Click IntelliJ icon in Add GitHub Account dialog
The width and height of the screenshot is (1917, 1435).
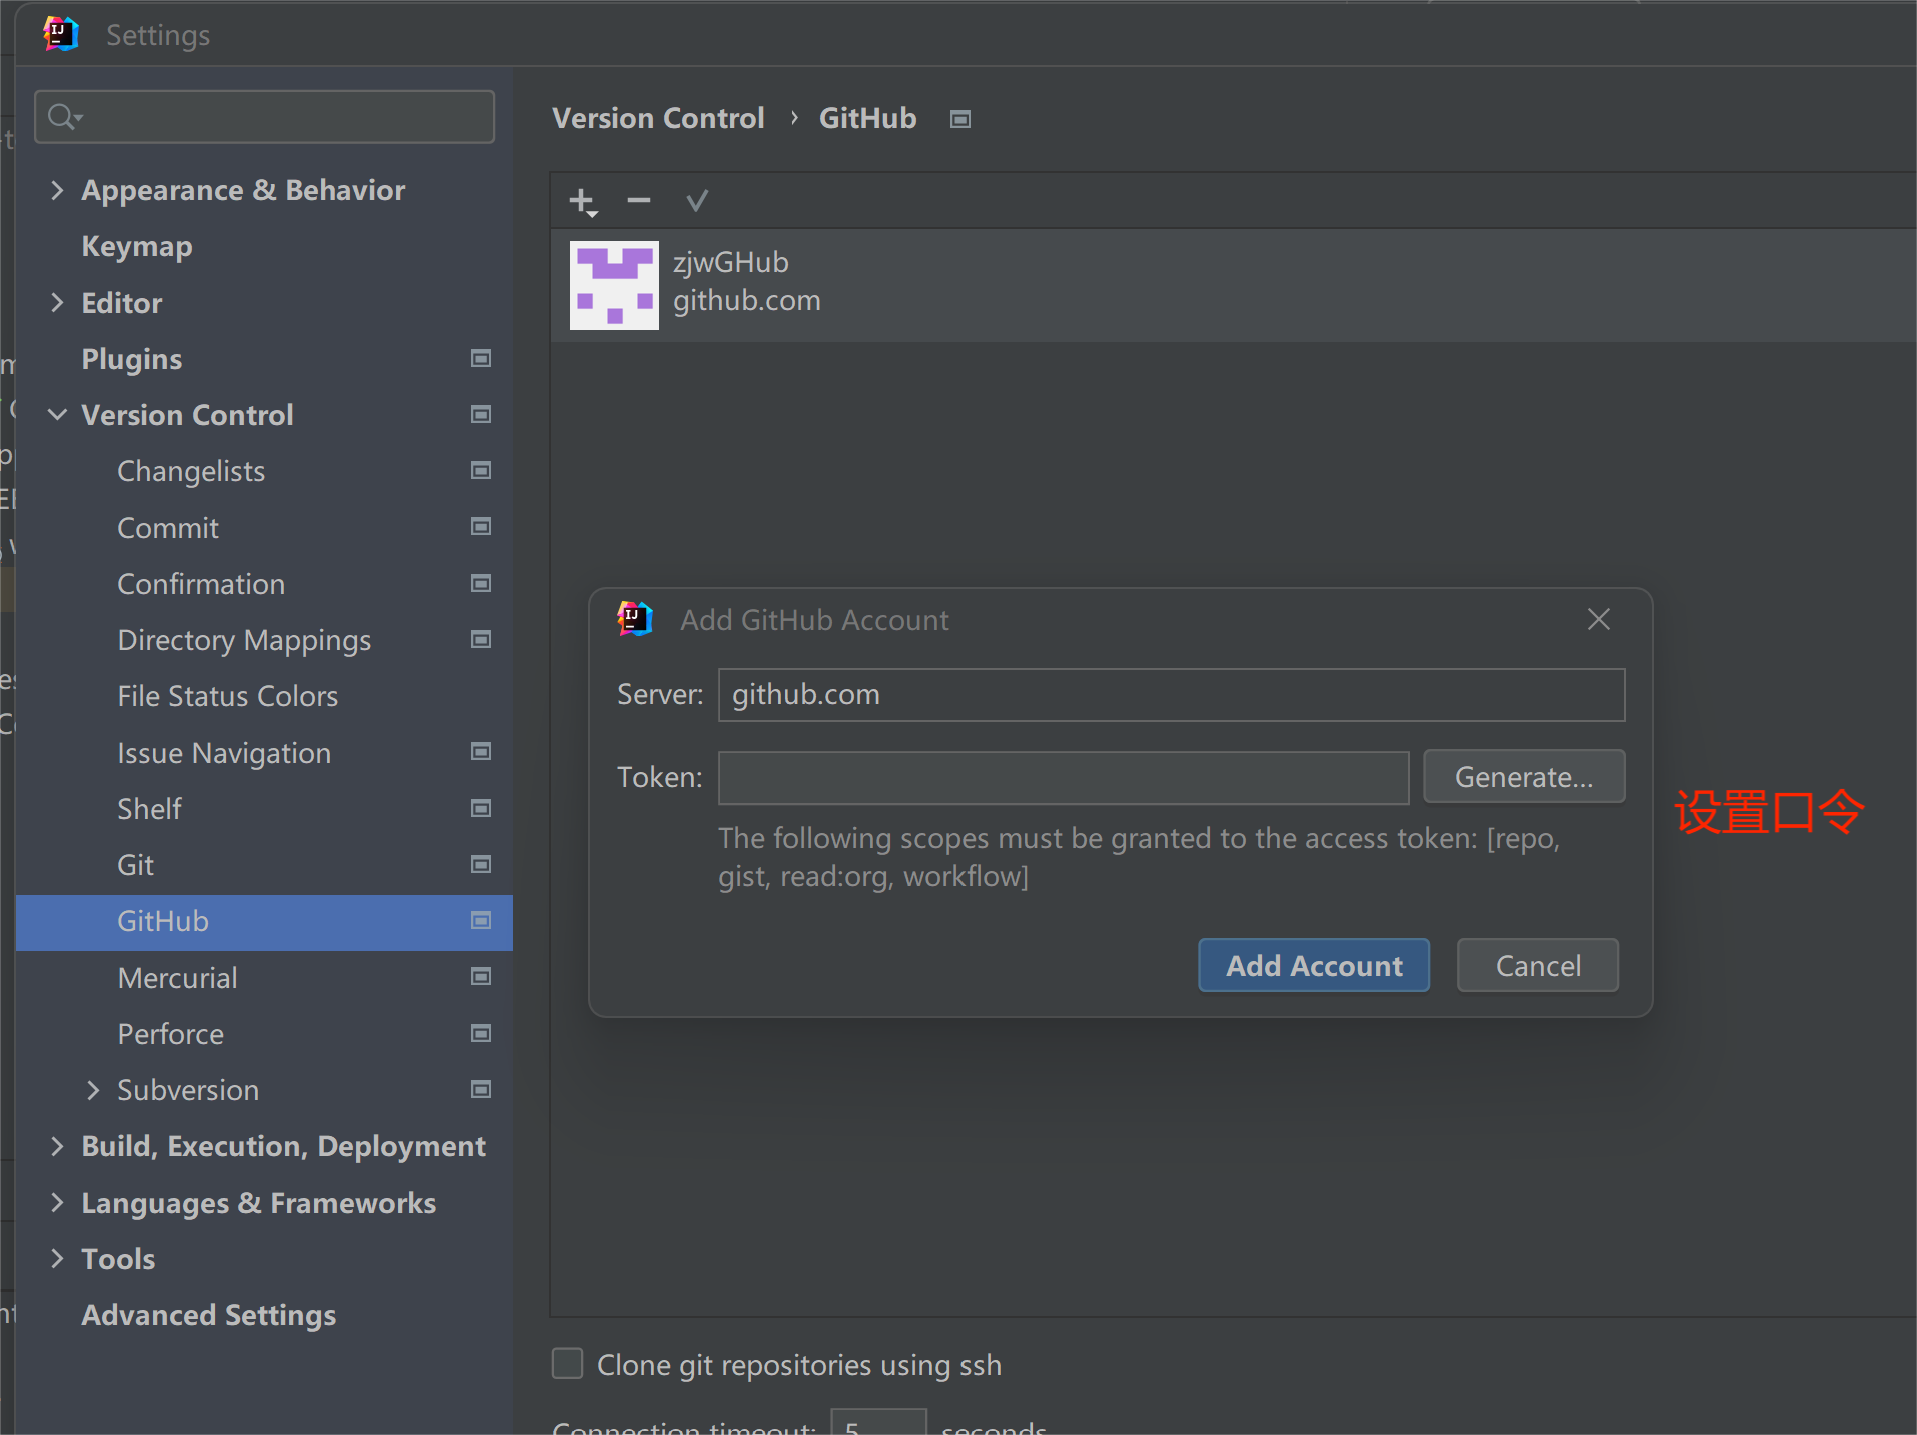click(635, 619)
